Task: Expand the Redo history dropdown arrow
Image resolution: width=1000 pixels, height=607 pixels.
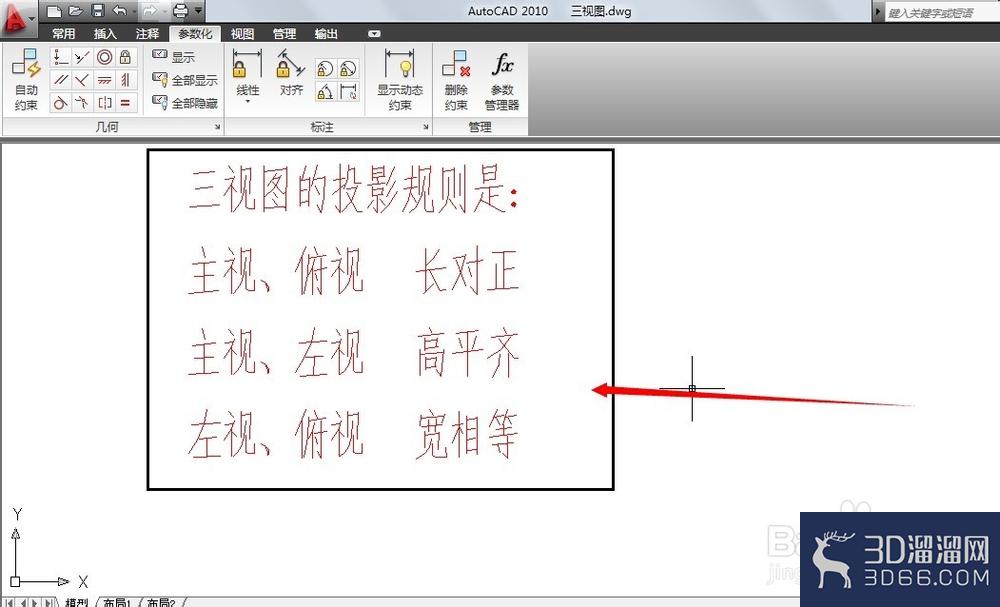Action: (x=165, y=11)
